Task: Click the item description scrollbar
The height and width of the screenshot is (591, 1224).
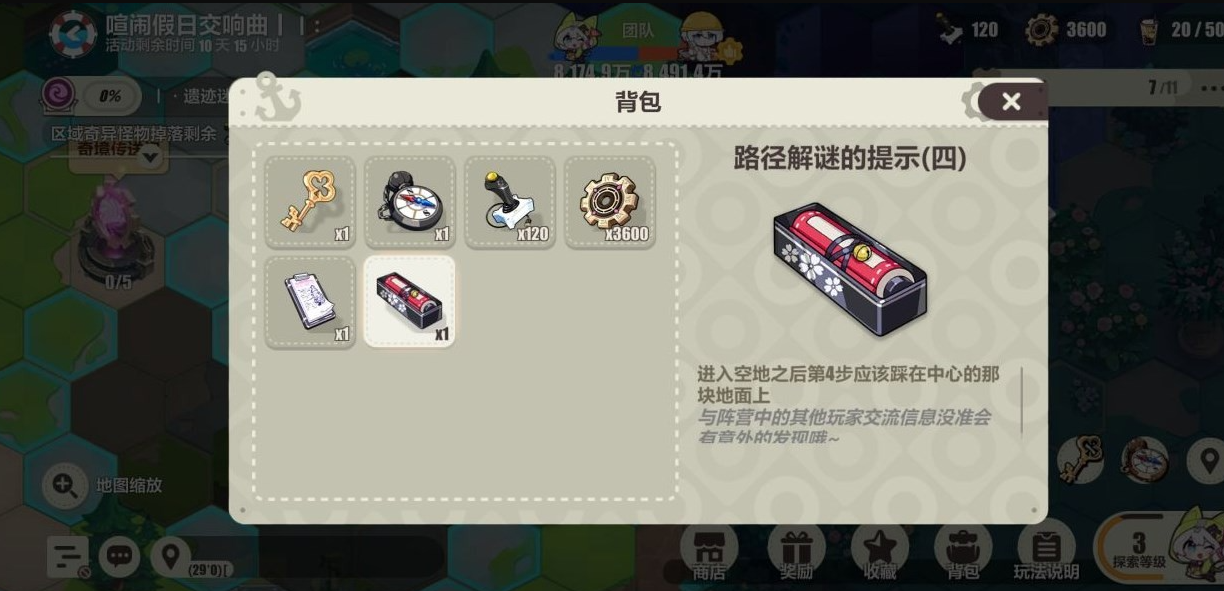Action: (1021, 400)
